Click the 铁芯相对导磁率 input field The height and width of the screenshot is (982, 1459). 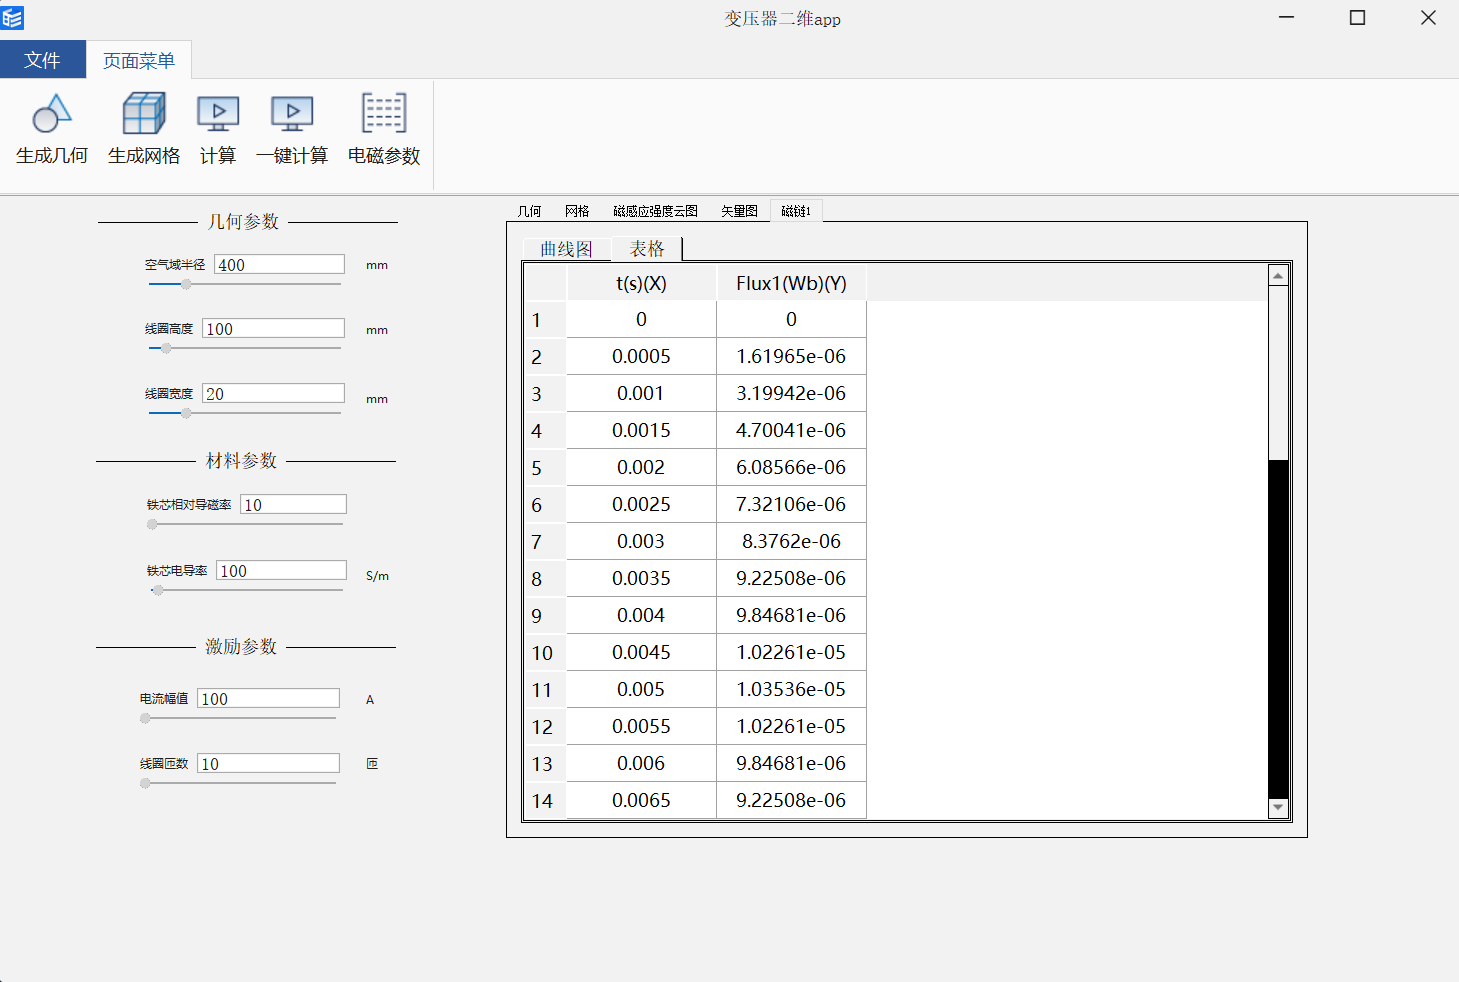[x=293, y=504]
